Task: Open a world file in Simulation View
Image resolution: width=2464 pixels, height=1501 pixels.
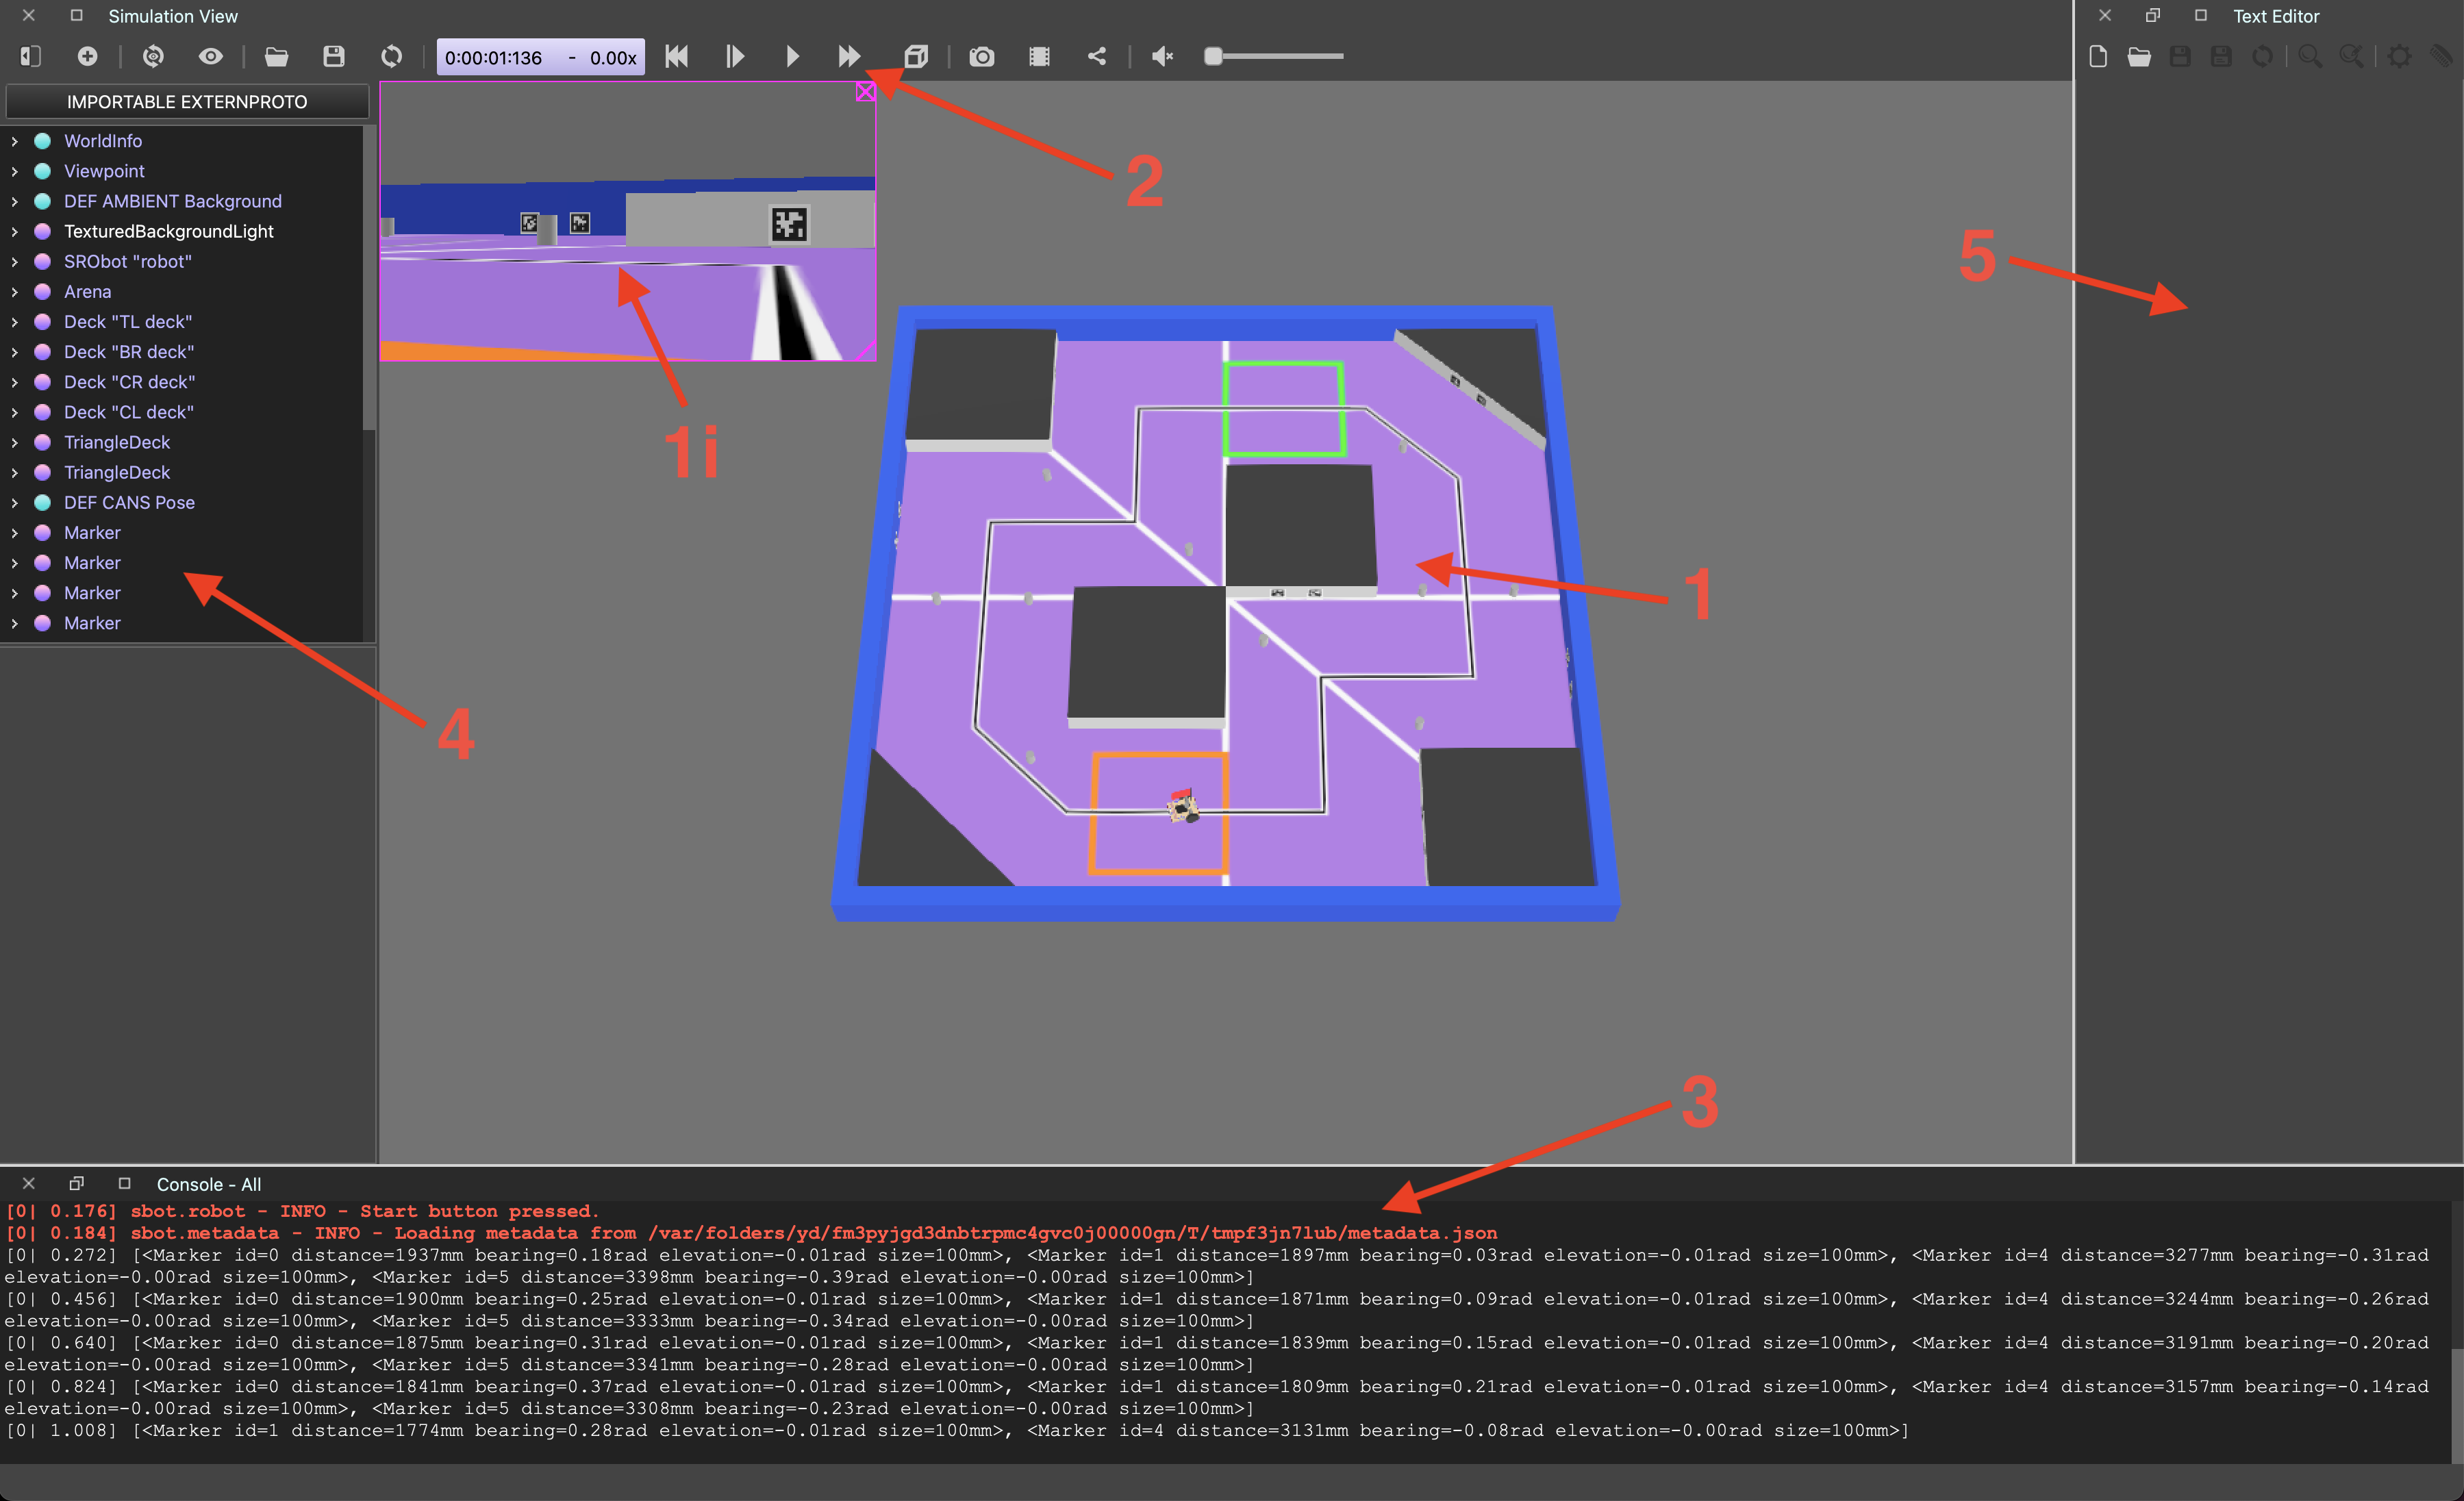Action: (x=277, y=57)
